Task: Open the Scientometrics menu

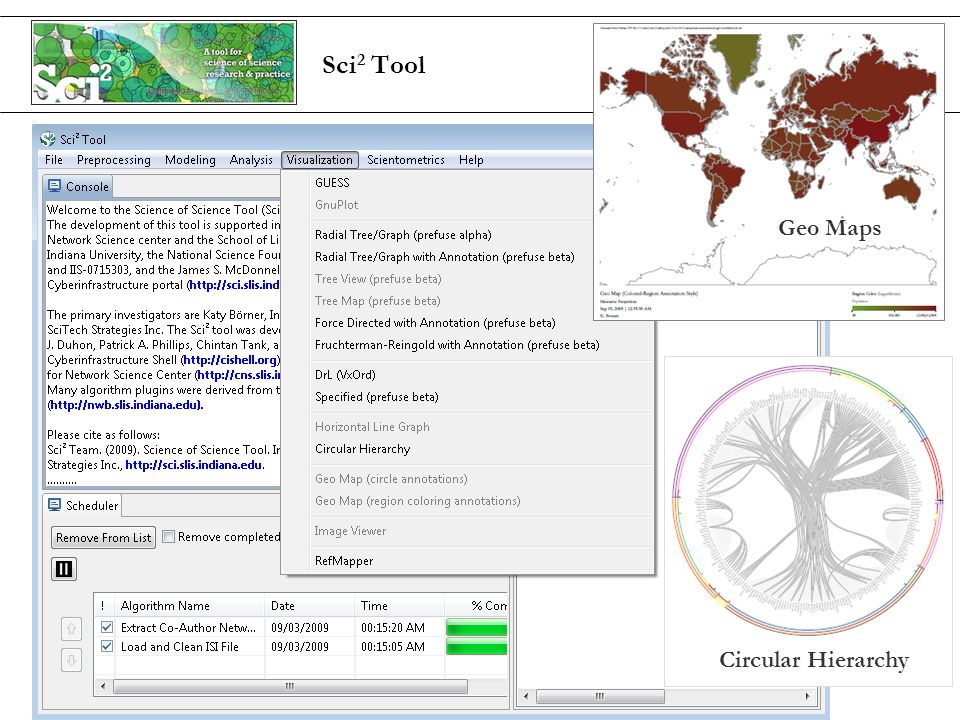Action: [406, 160]
